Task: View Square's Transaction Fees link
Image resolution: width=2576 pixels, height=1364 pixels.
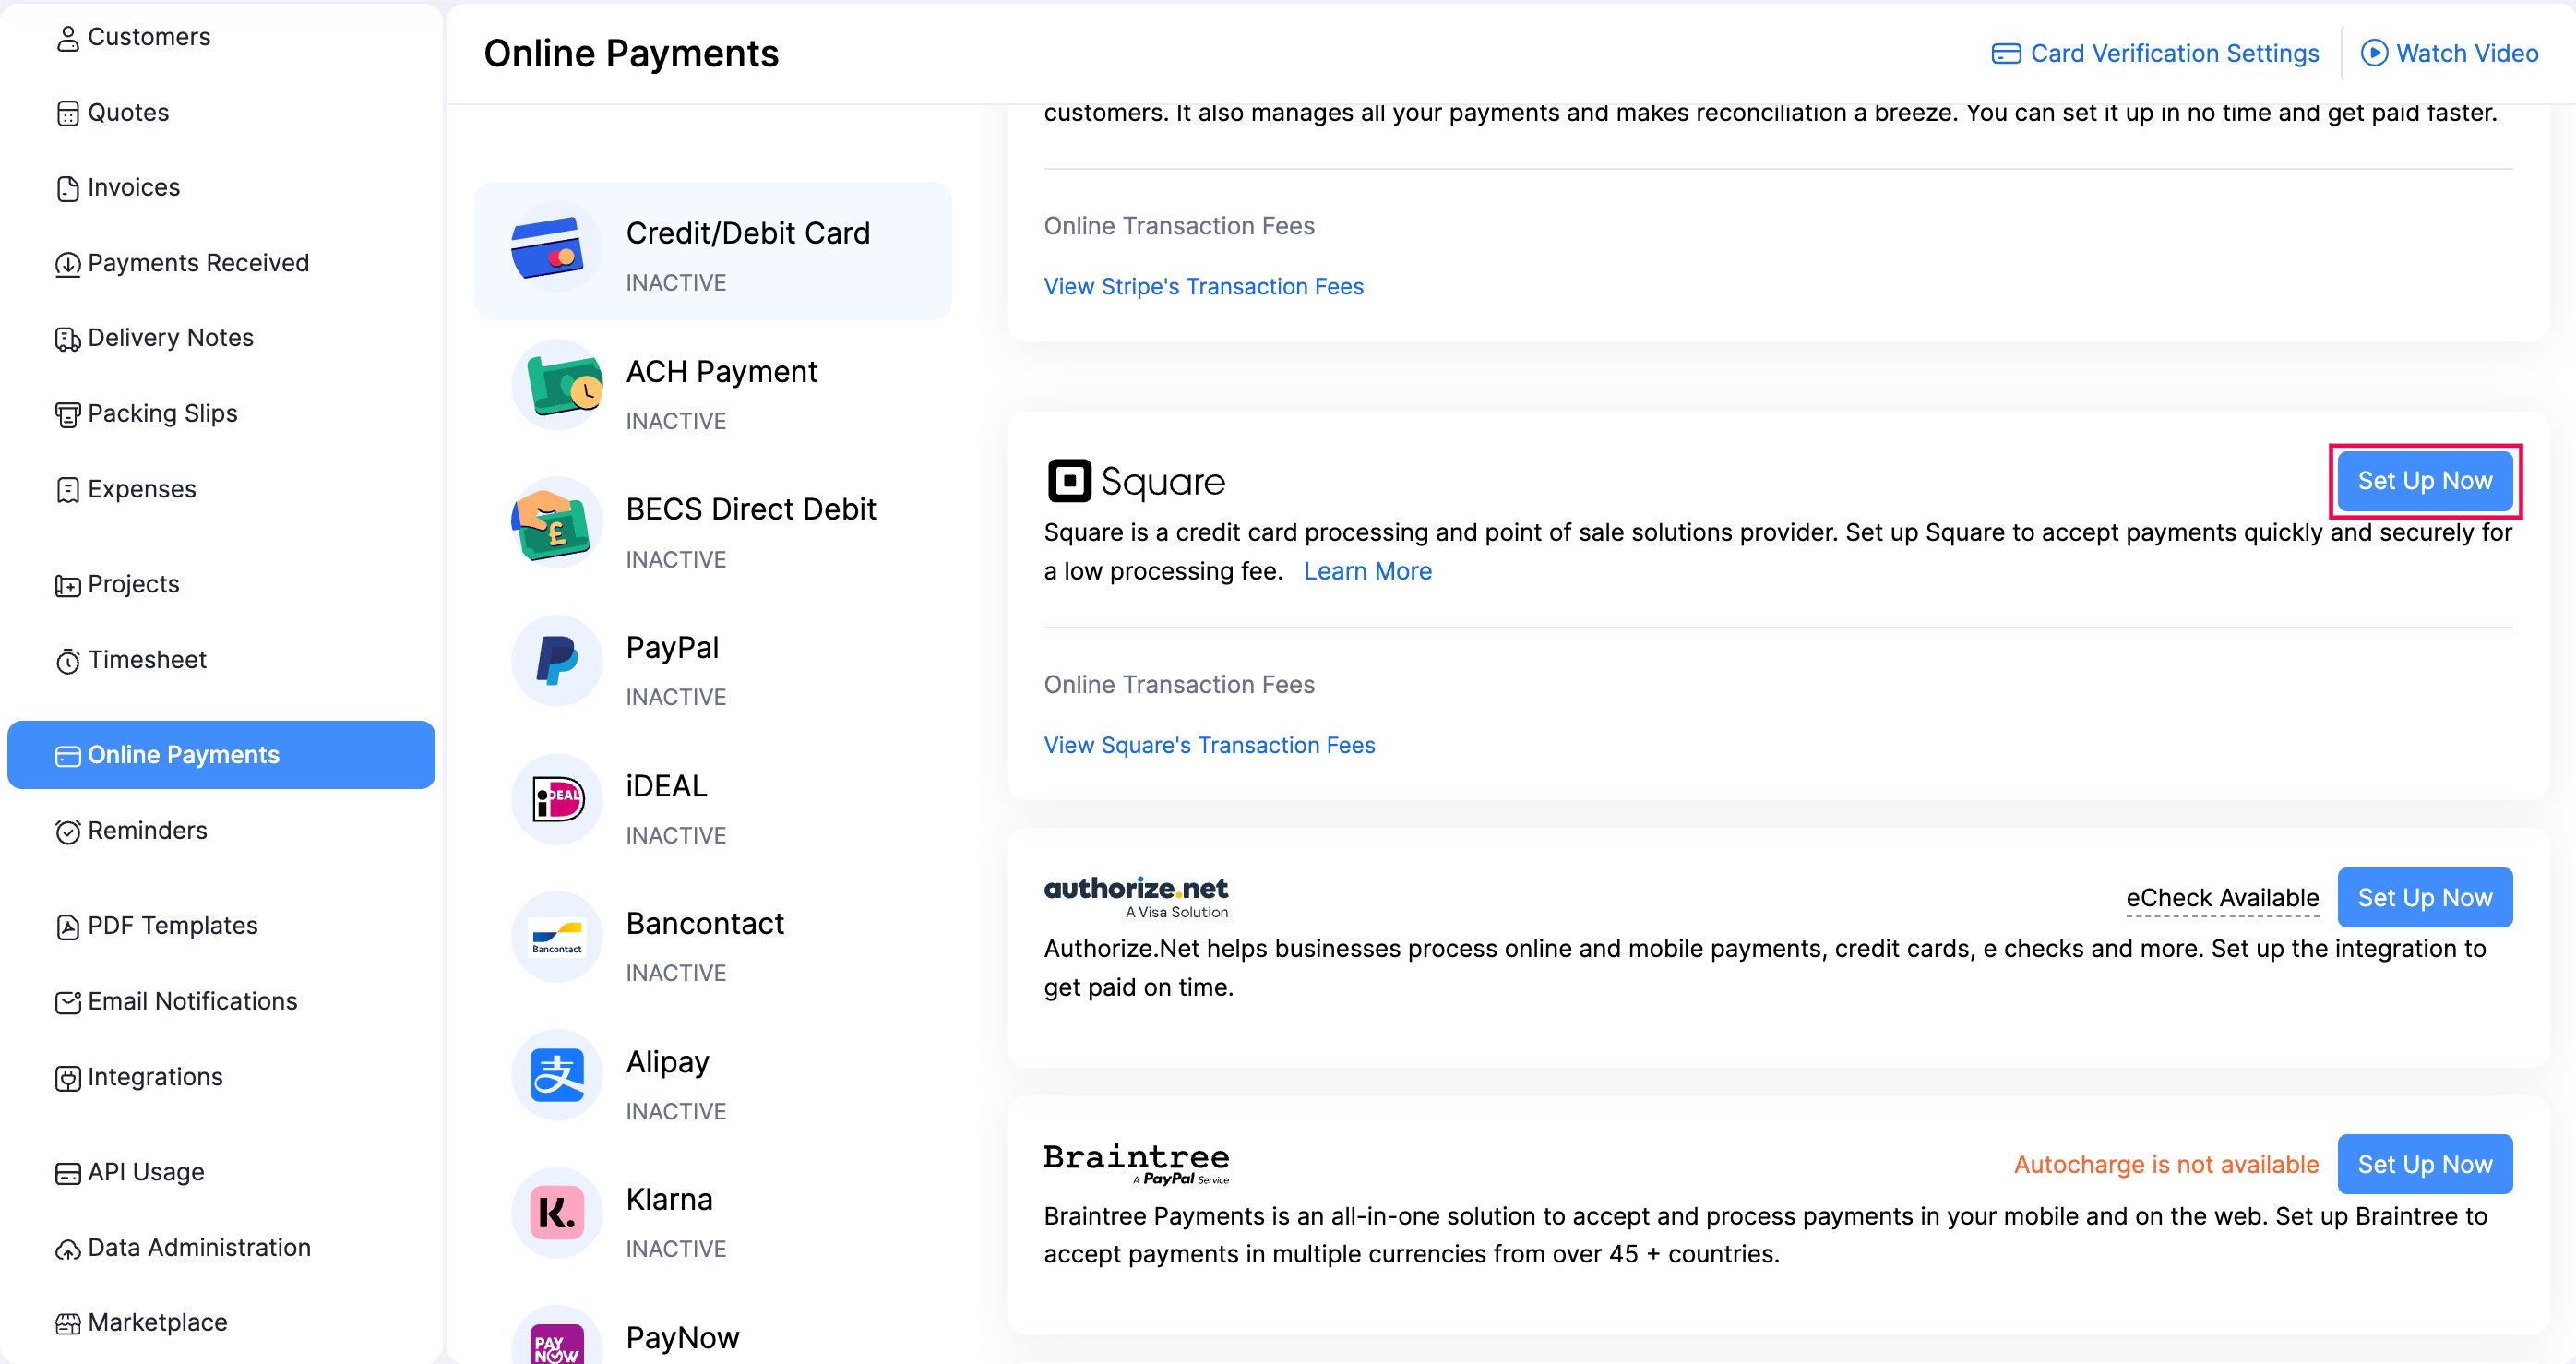Action: pos(1209,745)
